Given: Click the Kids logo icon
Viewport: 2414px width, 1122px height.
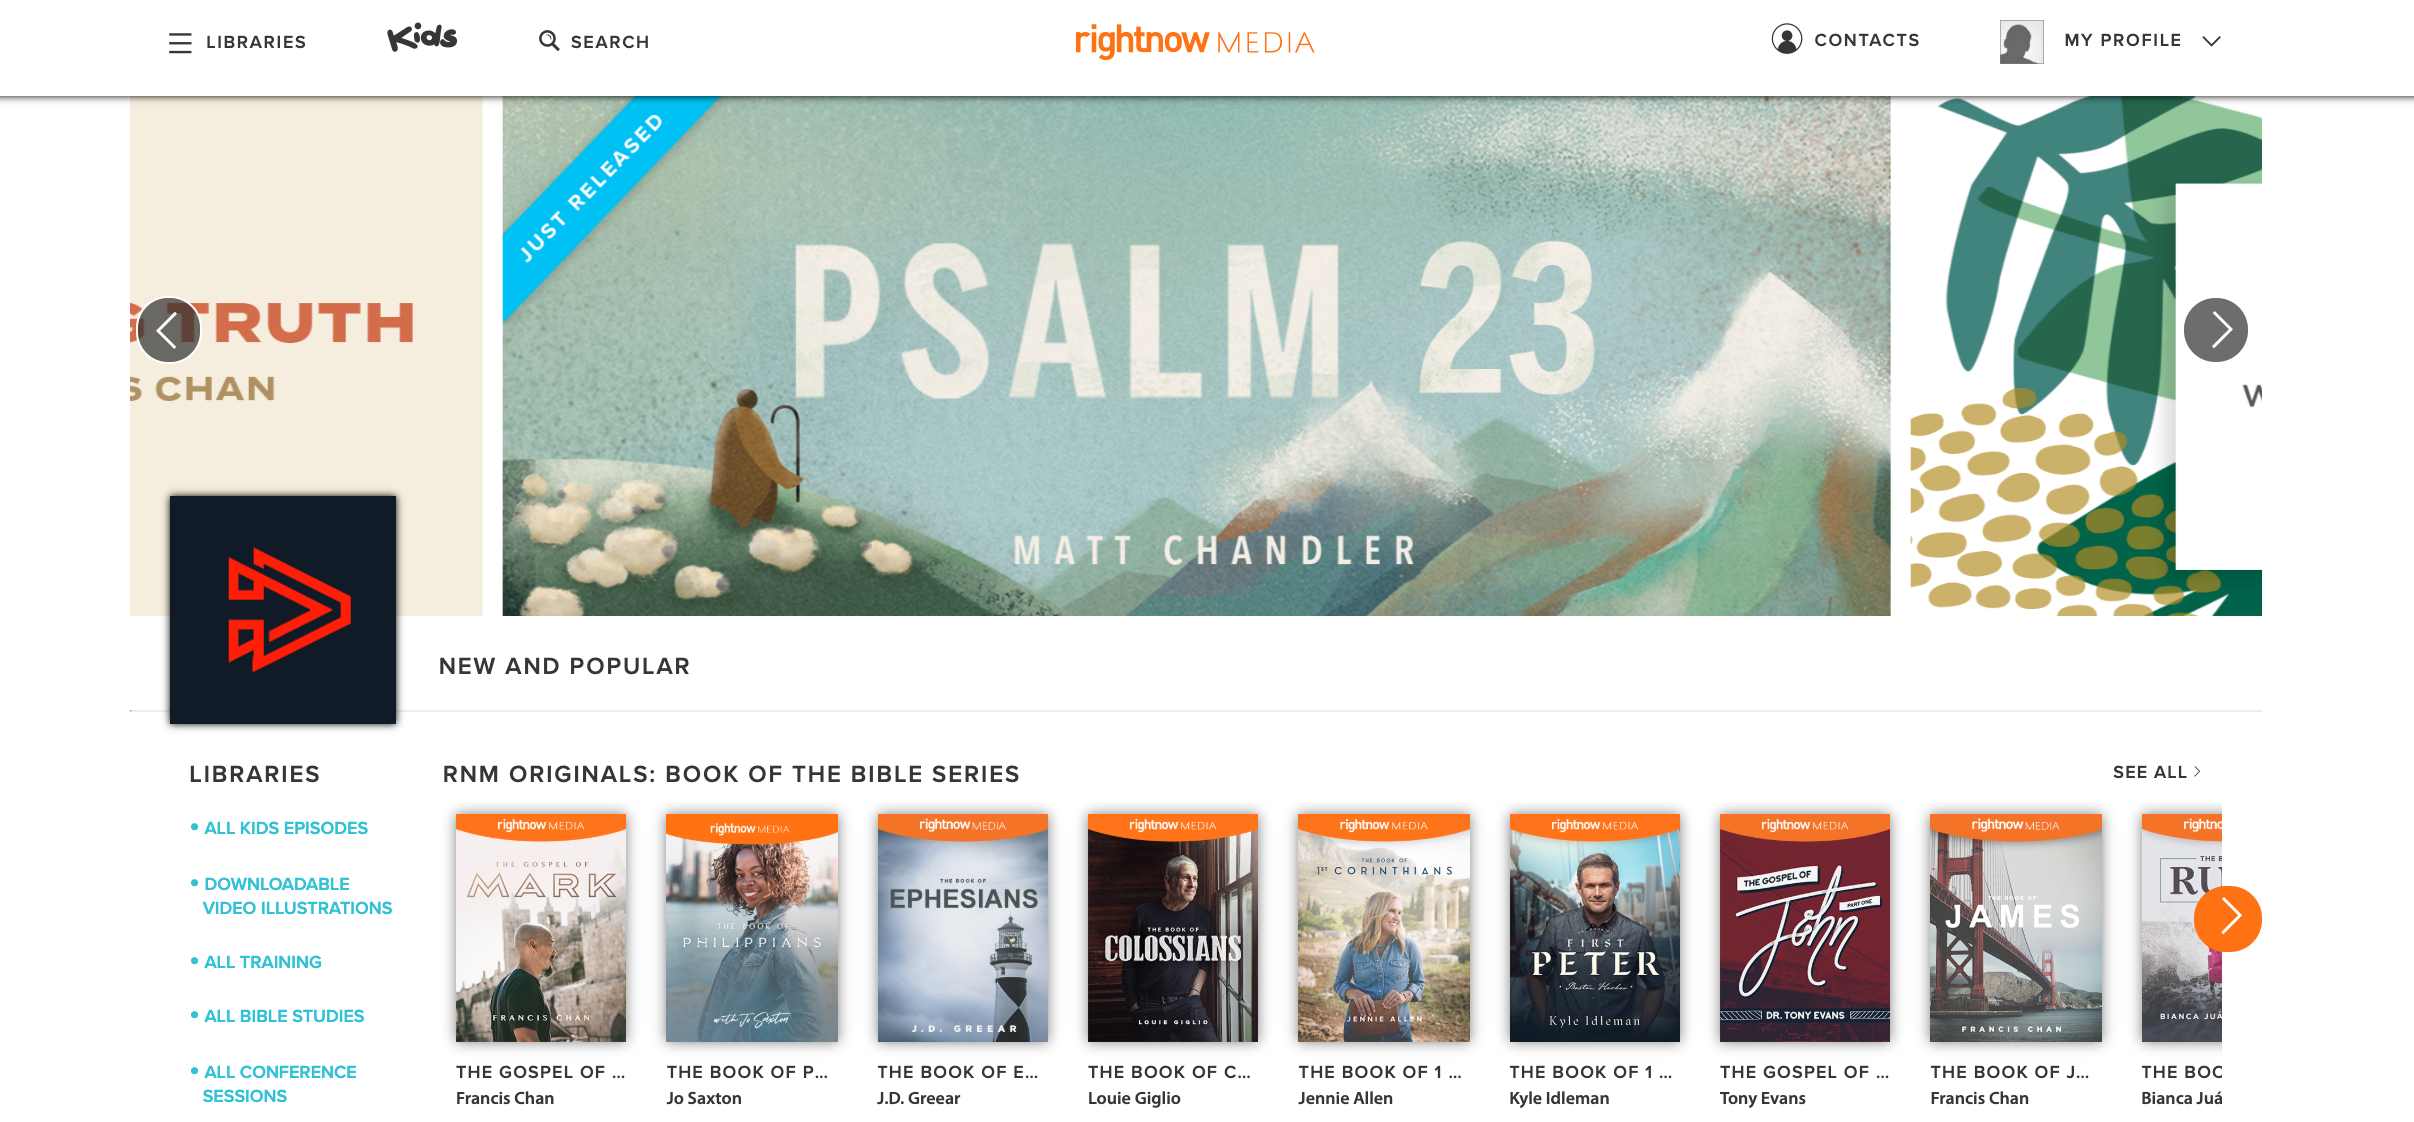Looking at the screenshot, I should coord(422,38).
